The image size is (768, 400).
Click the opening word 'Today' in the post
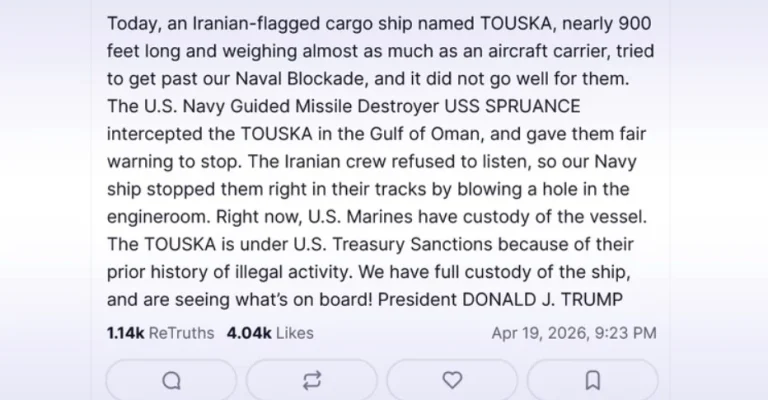[129, 22]
